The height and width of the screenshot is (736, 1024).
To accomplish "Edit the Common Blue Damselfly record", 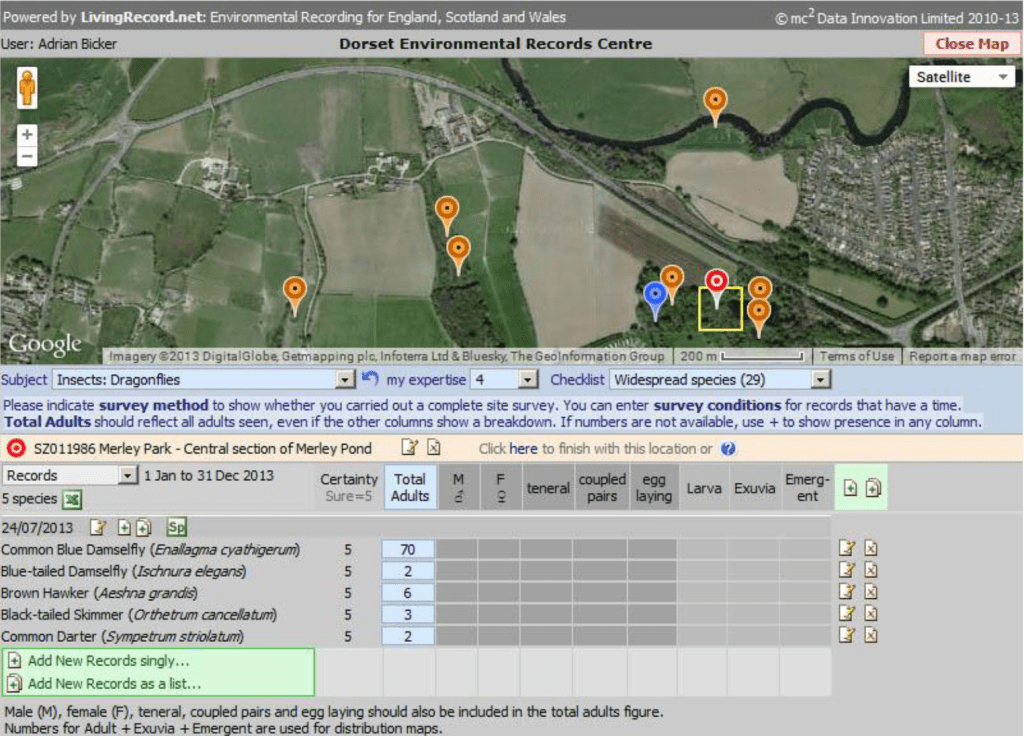I will (x=847, y=549).
